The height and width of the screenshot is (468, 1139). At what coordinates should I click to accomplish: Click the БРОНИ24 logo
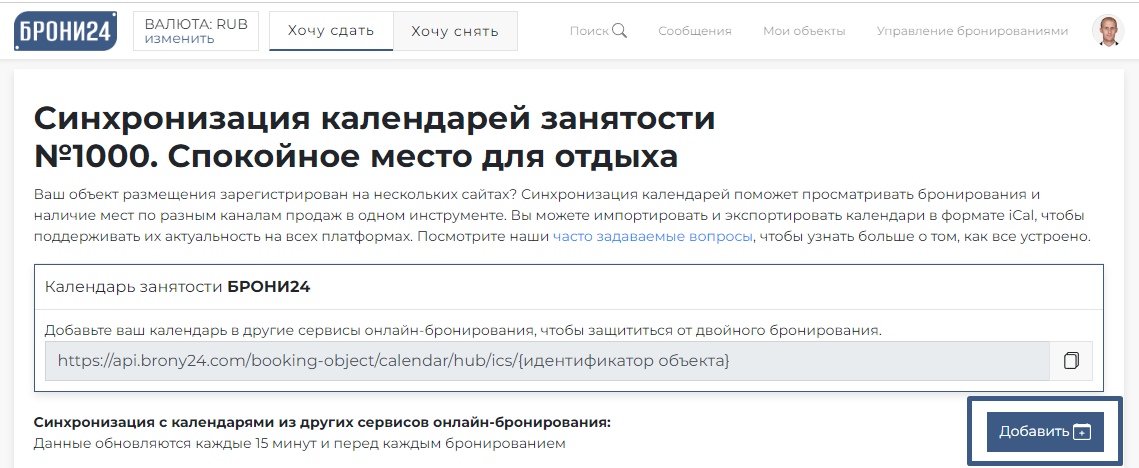pos(66,30)
